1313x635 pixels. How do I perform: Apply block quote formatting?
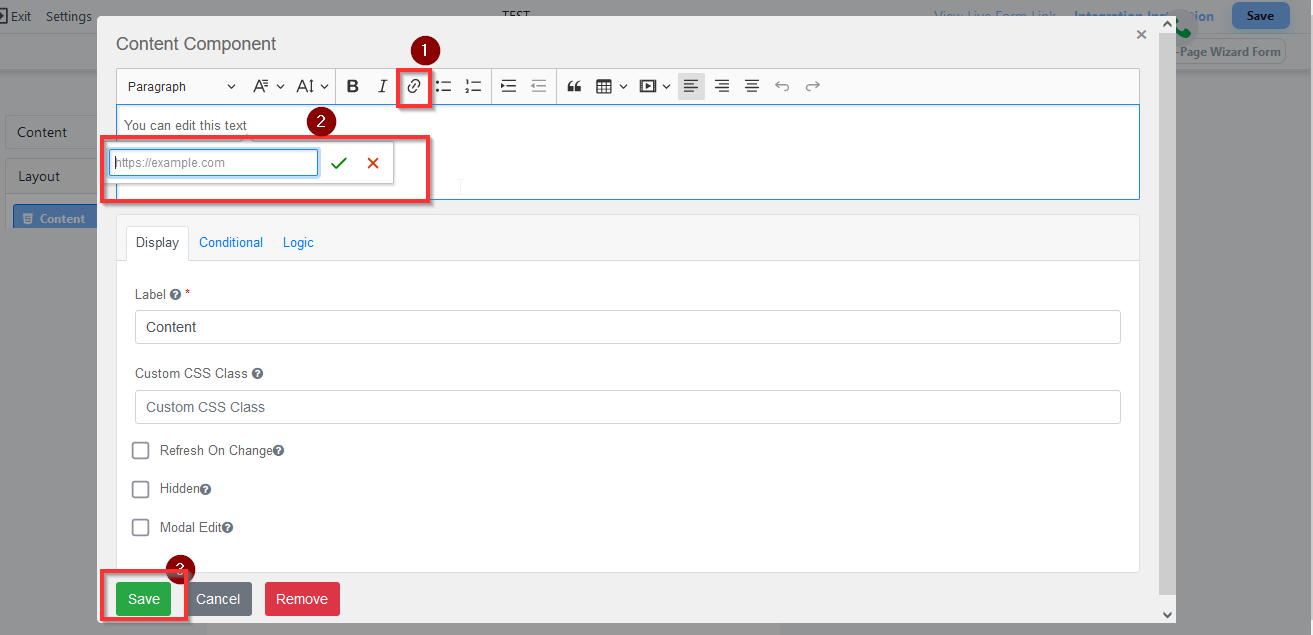coord(574,87)
